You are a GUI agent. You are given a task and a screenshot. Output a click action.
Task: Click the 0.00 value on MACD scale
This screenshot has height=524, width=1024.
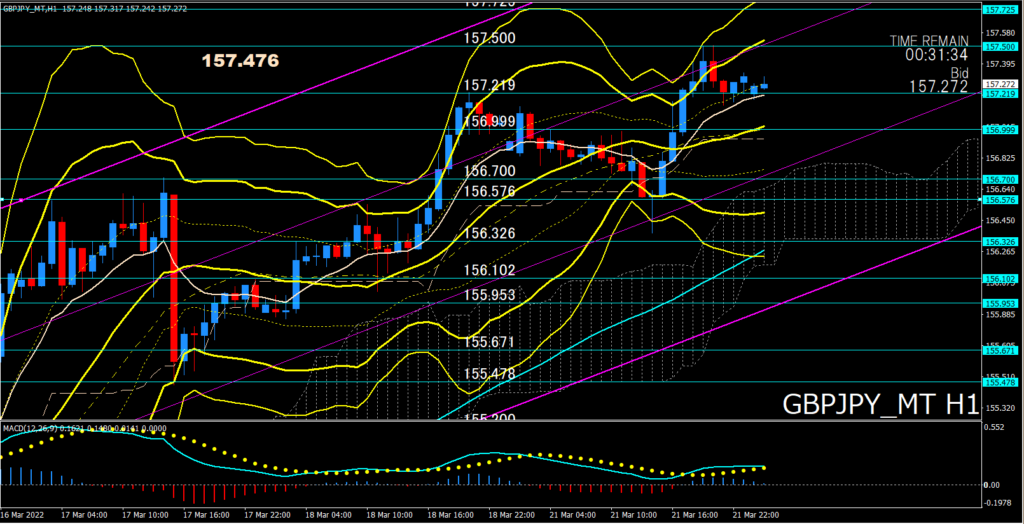tap(993, 485)
